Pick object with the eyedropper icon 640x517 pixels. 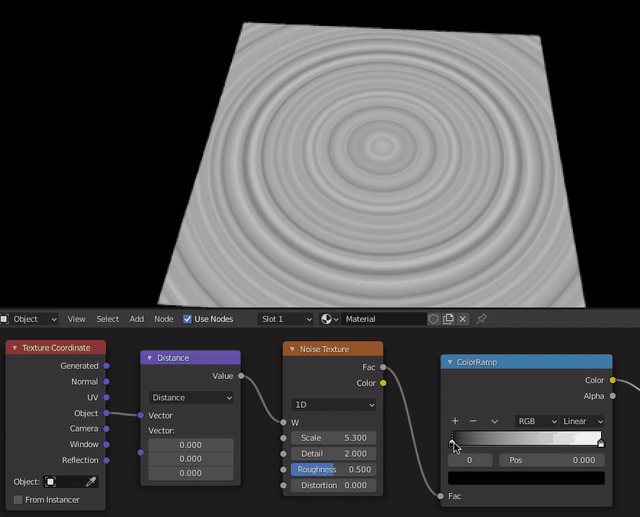91,482
